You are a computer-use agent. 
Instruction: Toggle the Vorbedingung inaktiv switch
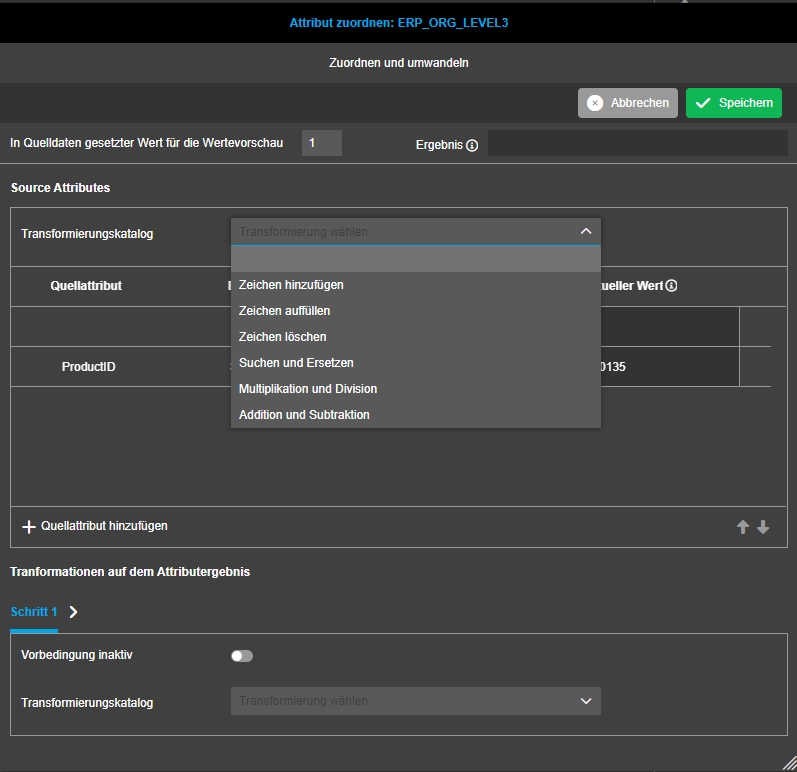point(242,656)
